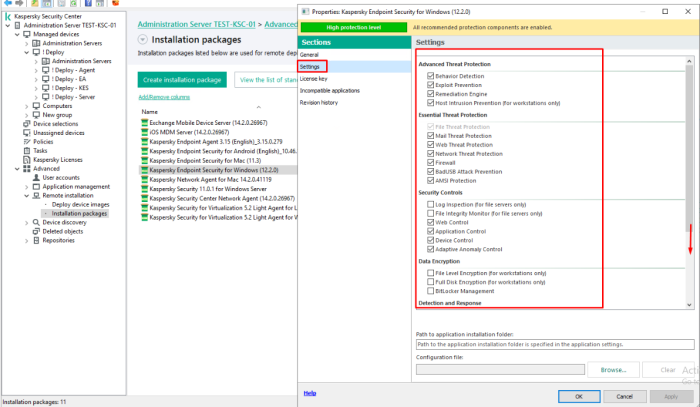Click the Unassigned devices icon in tree
The height and width of the screenshot is (407, 700).
[x=27, y=133]
